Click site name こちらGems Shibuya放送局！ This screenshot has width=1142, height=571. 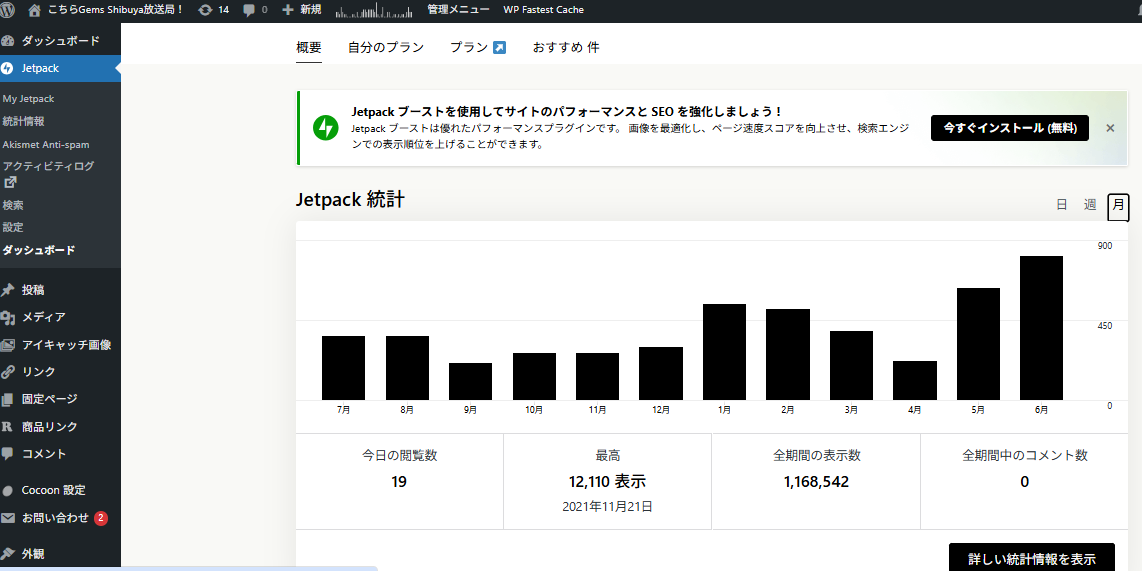[x=116, y=10]
